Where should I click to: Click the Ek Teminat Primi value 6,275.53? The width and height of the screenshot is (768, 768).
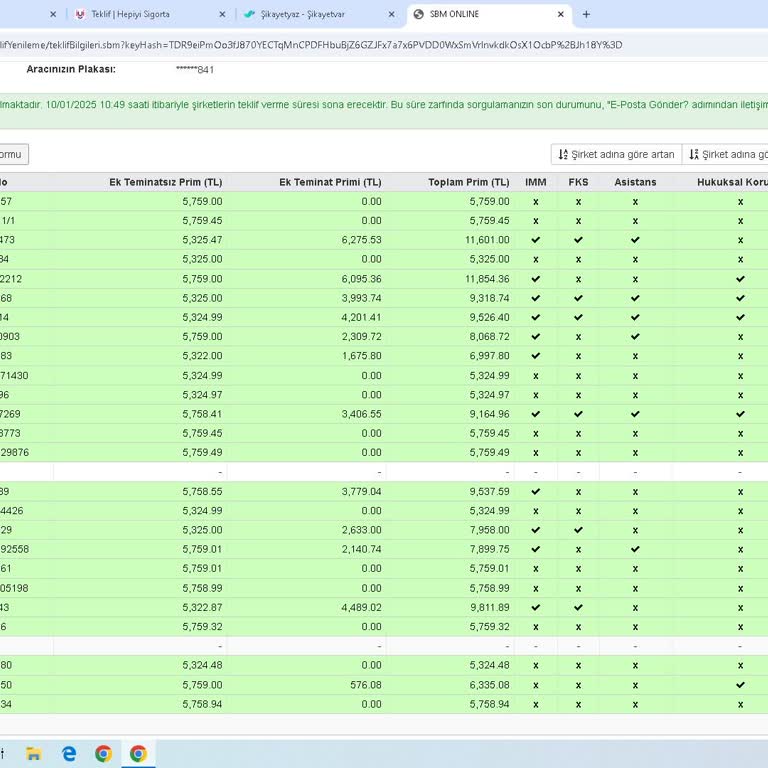(361, 240)
